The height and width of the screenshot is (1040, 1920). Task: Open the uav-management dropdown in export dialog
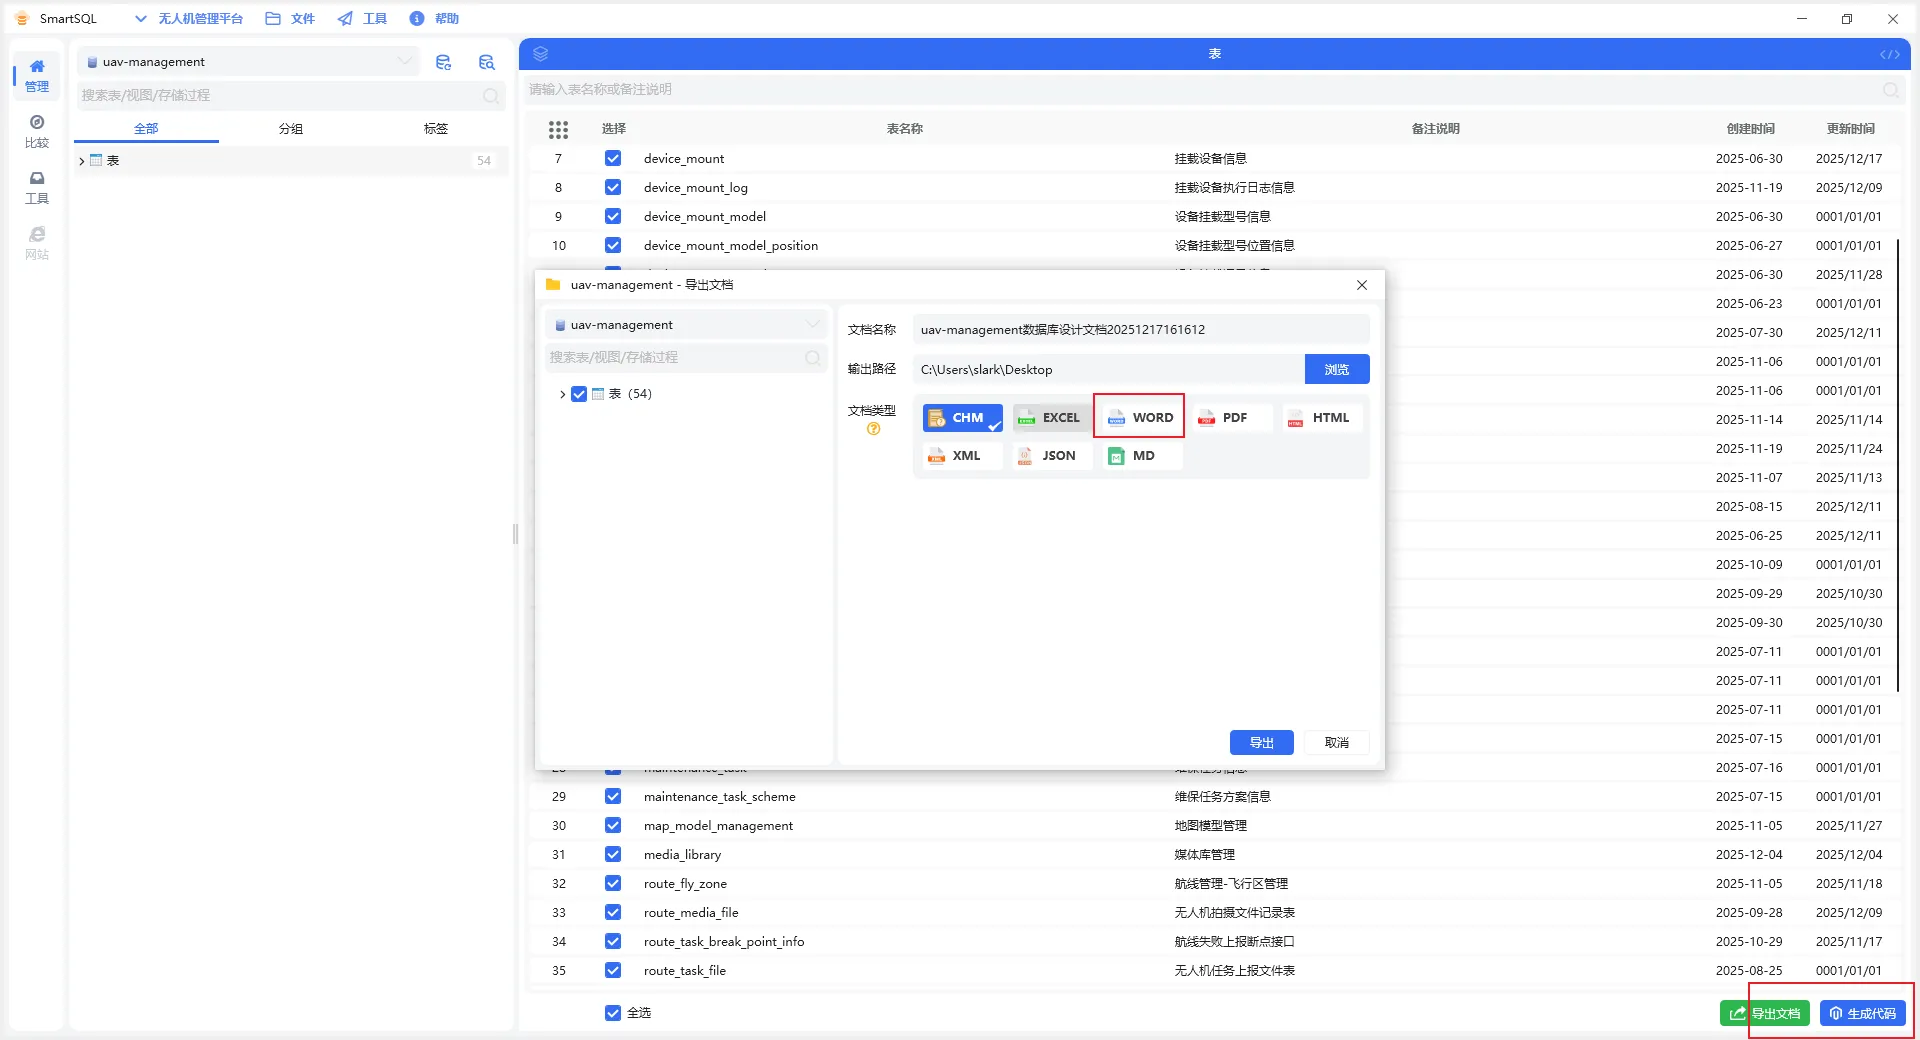[x=686, y=325]
